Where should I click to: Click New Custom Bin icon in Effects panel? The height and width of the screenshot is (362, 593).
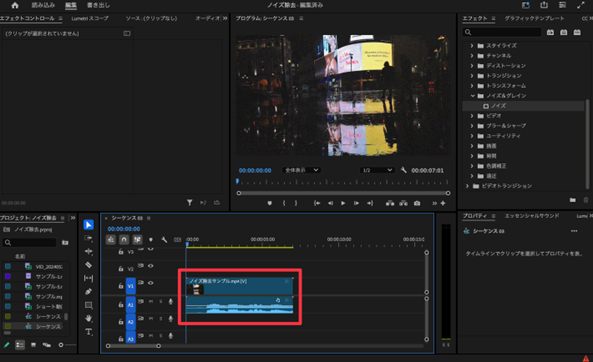(573, 200)
